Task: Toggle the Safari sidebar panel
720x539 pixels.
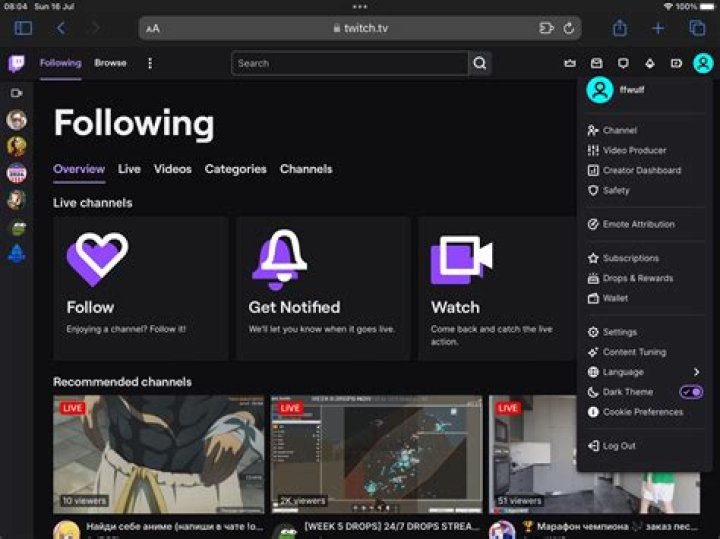Action: pyautogui.click(x=23, y=28)
